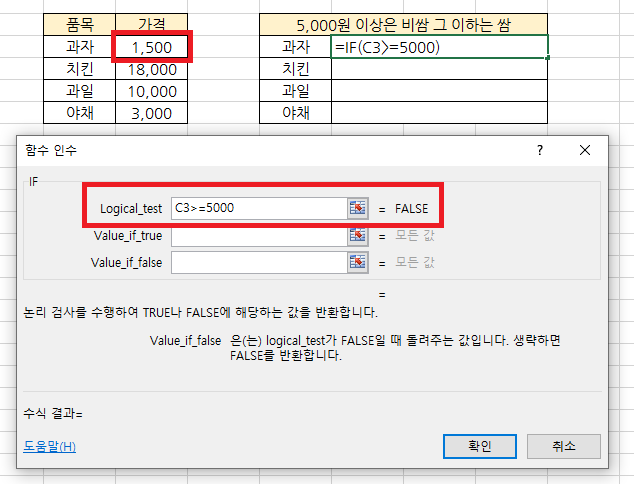Viewport: 634px width, 484px height.
Task: Click the dialog help question mark
Action: [540, 150]
